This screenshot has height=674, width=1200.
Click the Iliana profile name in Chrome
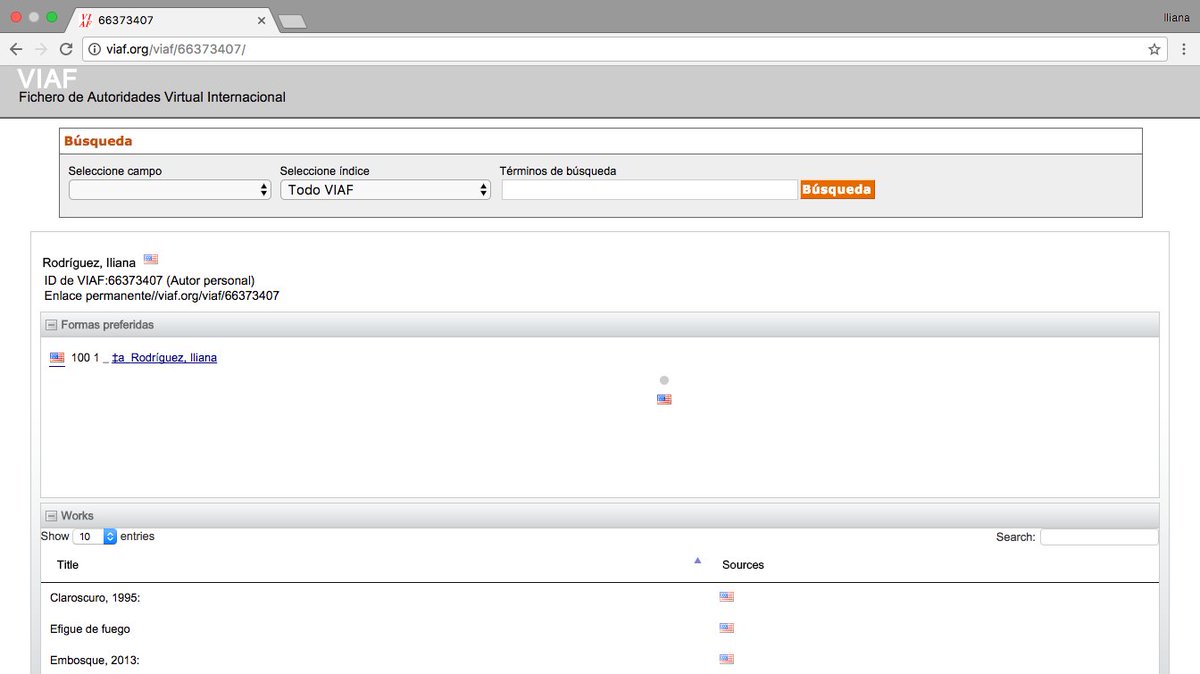click(x=1177, y=17)
